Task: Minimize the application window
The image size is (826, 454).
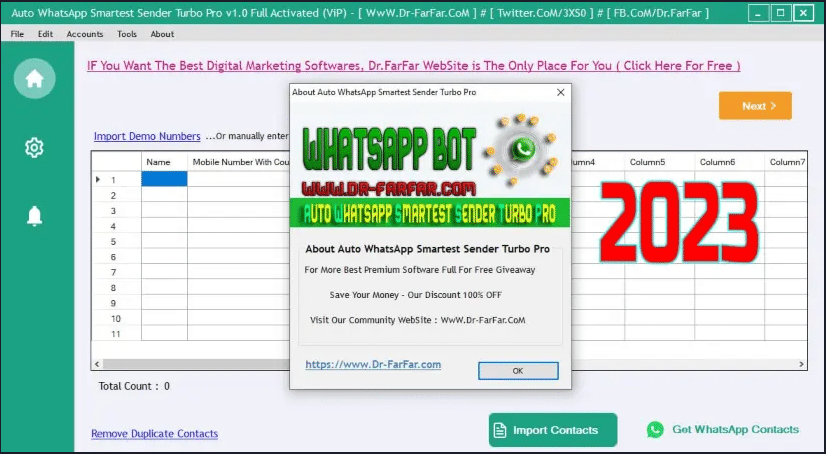Action: pos(758,13)
